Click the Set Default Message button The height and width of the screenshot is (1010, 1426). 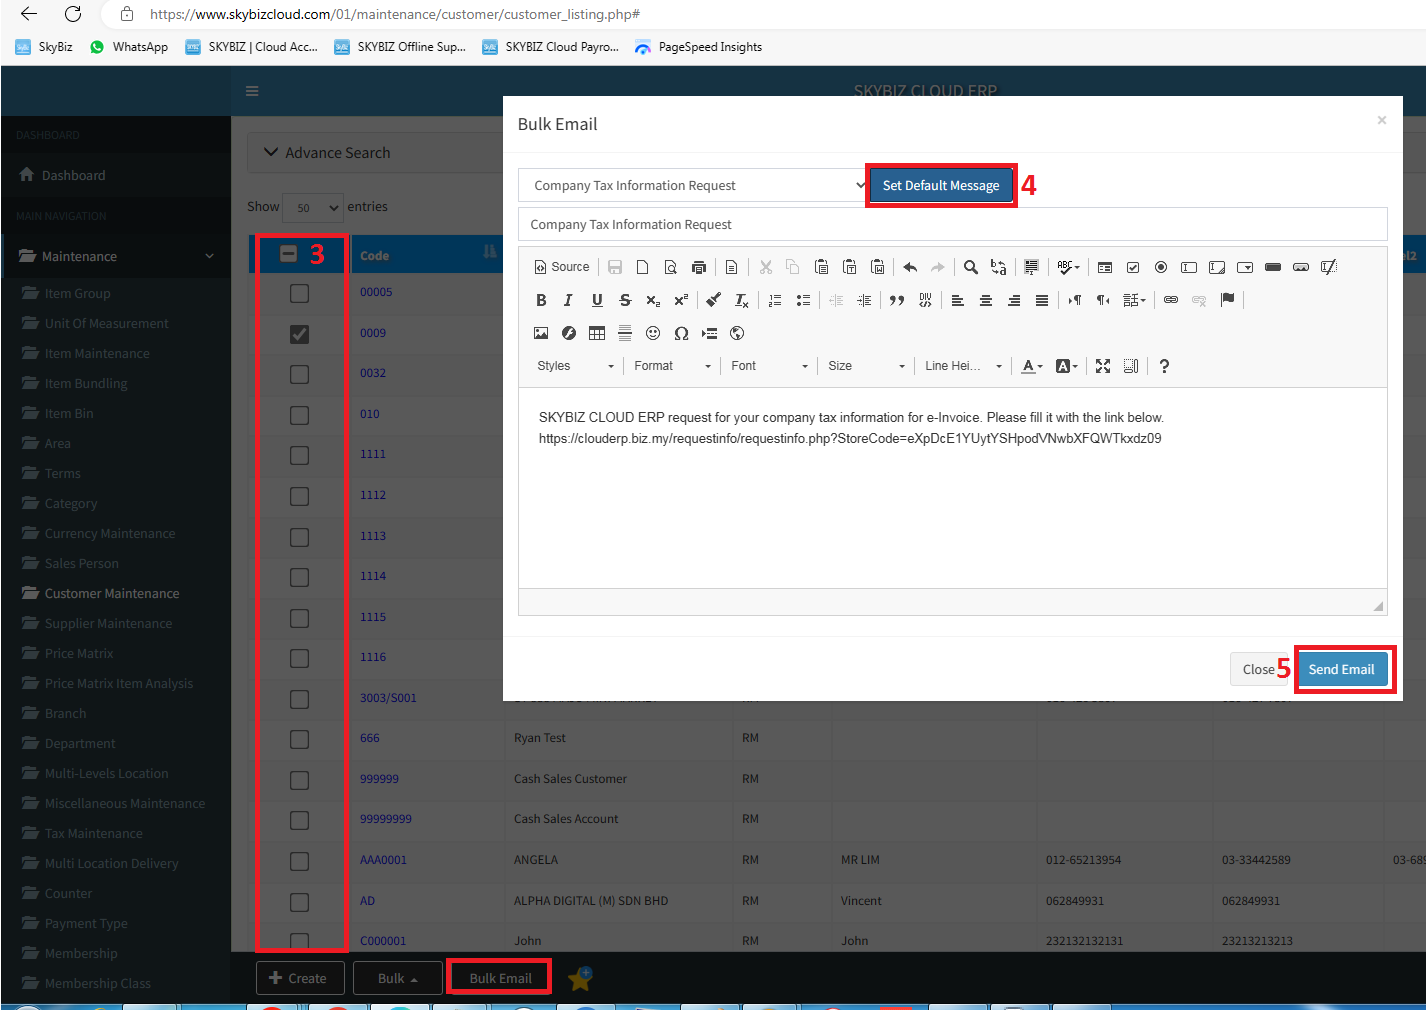(x=940, y=186)
